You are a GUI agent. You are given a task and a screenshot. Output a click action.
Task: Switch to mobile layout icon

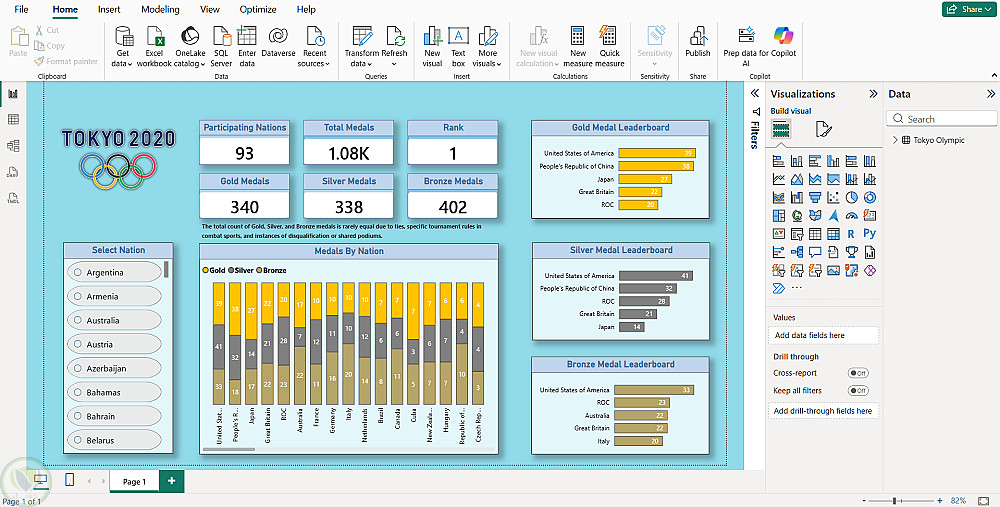(x=70, y=480)
